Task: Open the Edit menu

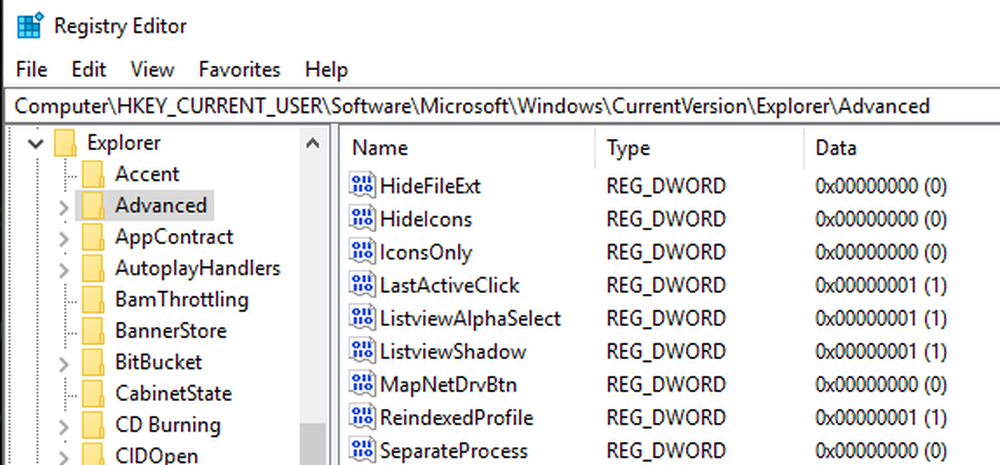Action: tap(89, 69)
